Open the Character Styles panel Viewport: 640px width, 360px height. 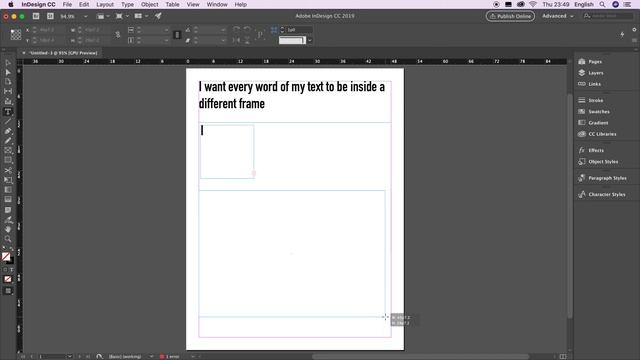coord(602,195)
